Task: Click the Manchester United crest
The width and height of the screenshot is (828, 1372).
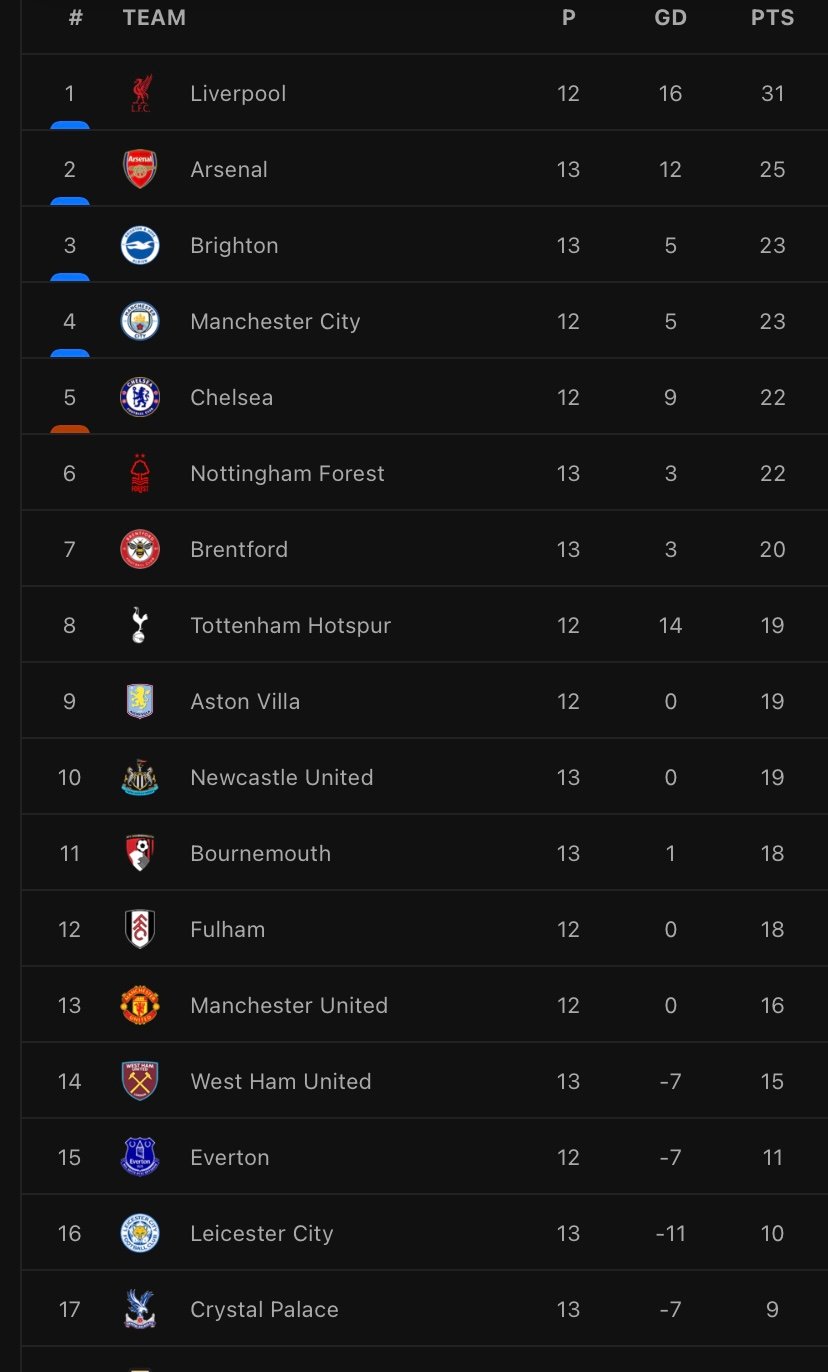Action: click(140, 1006)
